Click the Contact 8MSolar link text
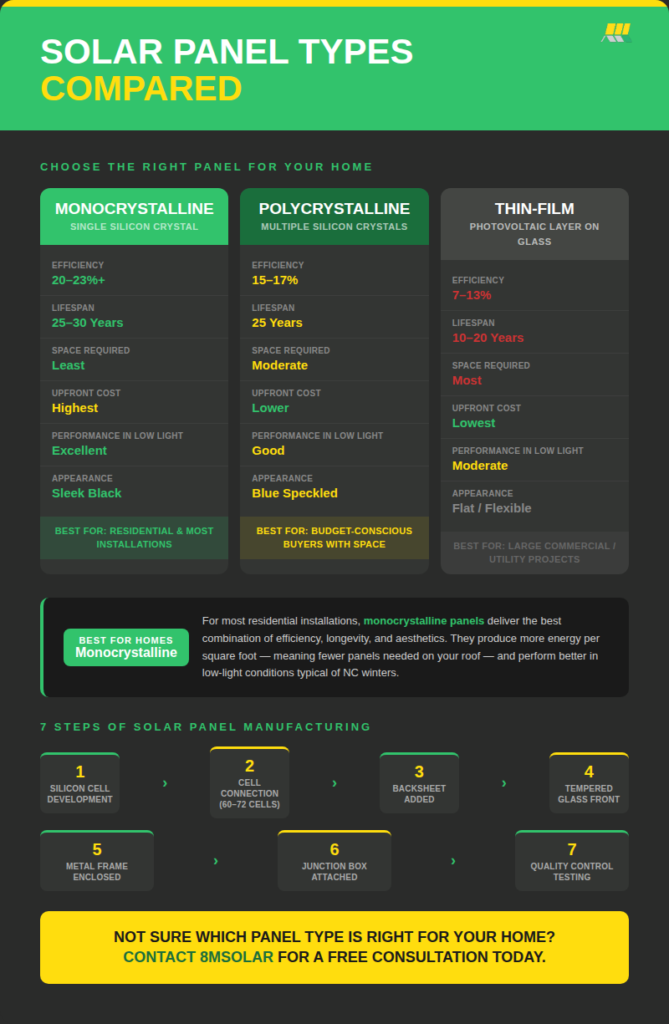Viewport: 669px width, 1024px height. pos(198,957)
